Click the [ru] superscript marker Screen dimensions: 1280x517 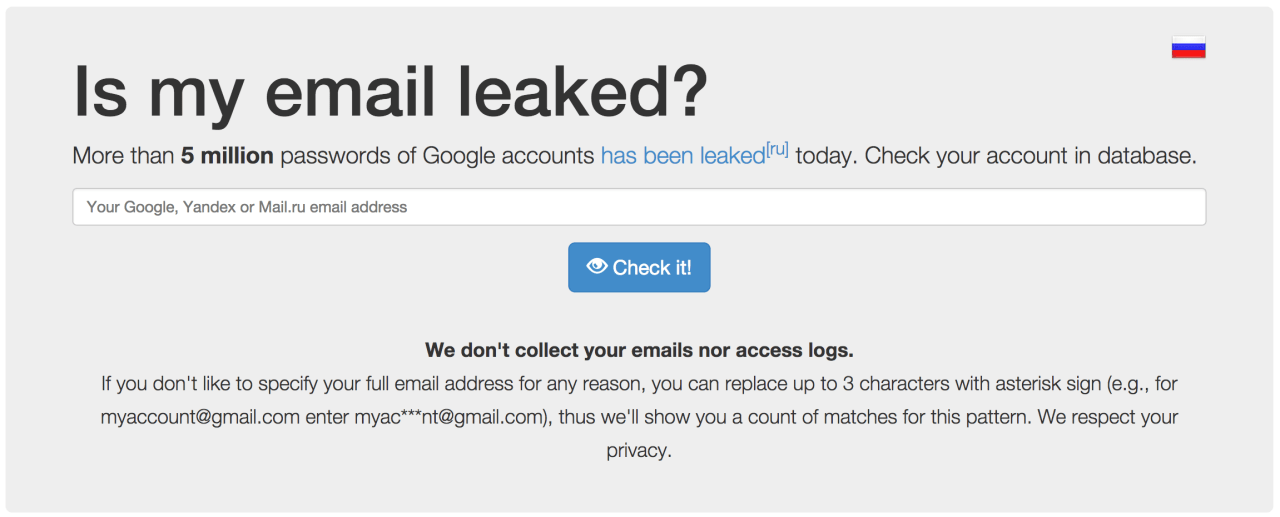777,150
